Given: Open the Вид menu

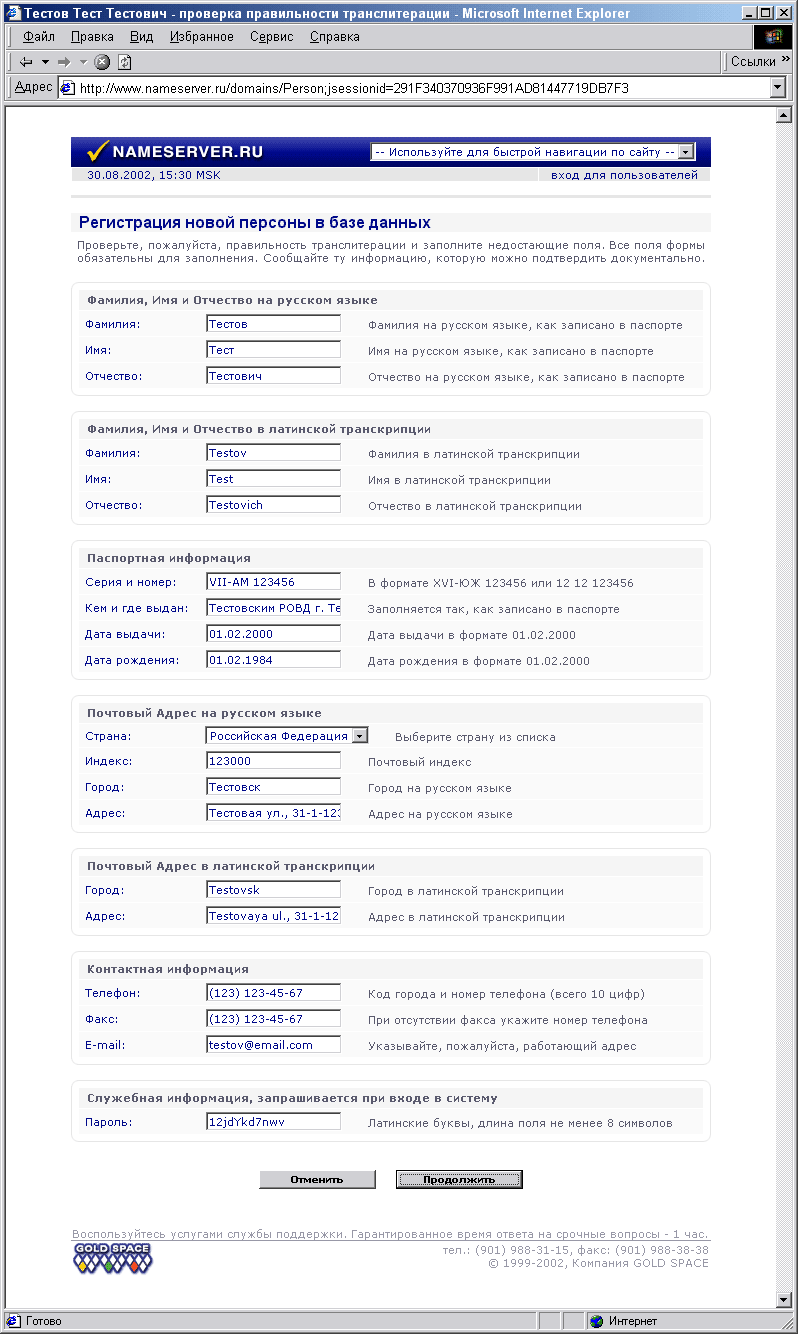Looking at the screenshot, I should 142,37.
